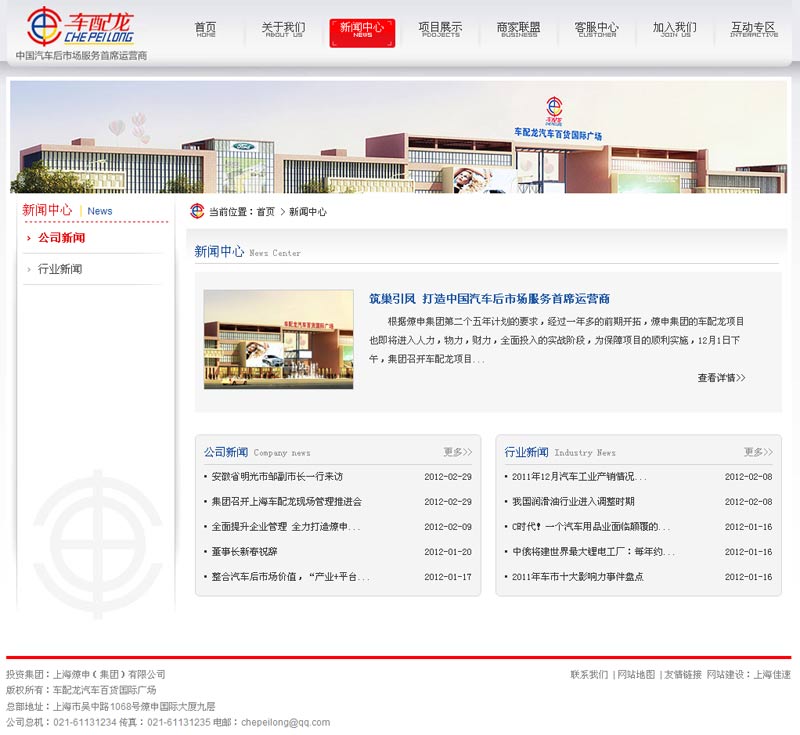Click date 2012-02-29 beside 安徽省明光市 article

click(448, 476)
